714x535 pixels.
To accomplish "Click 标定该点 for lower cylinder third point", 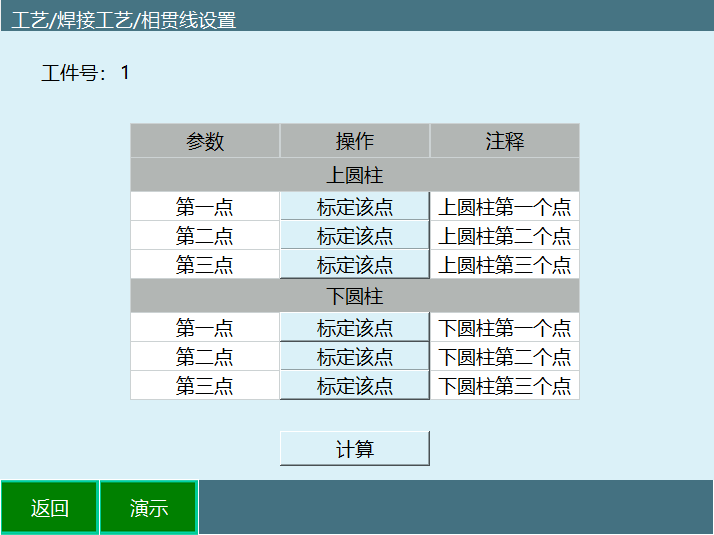I will [x=355, y=386].
